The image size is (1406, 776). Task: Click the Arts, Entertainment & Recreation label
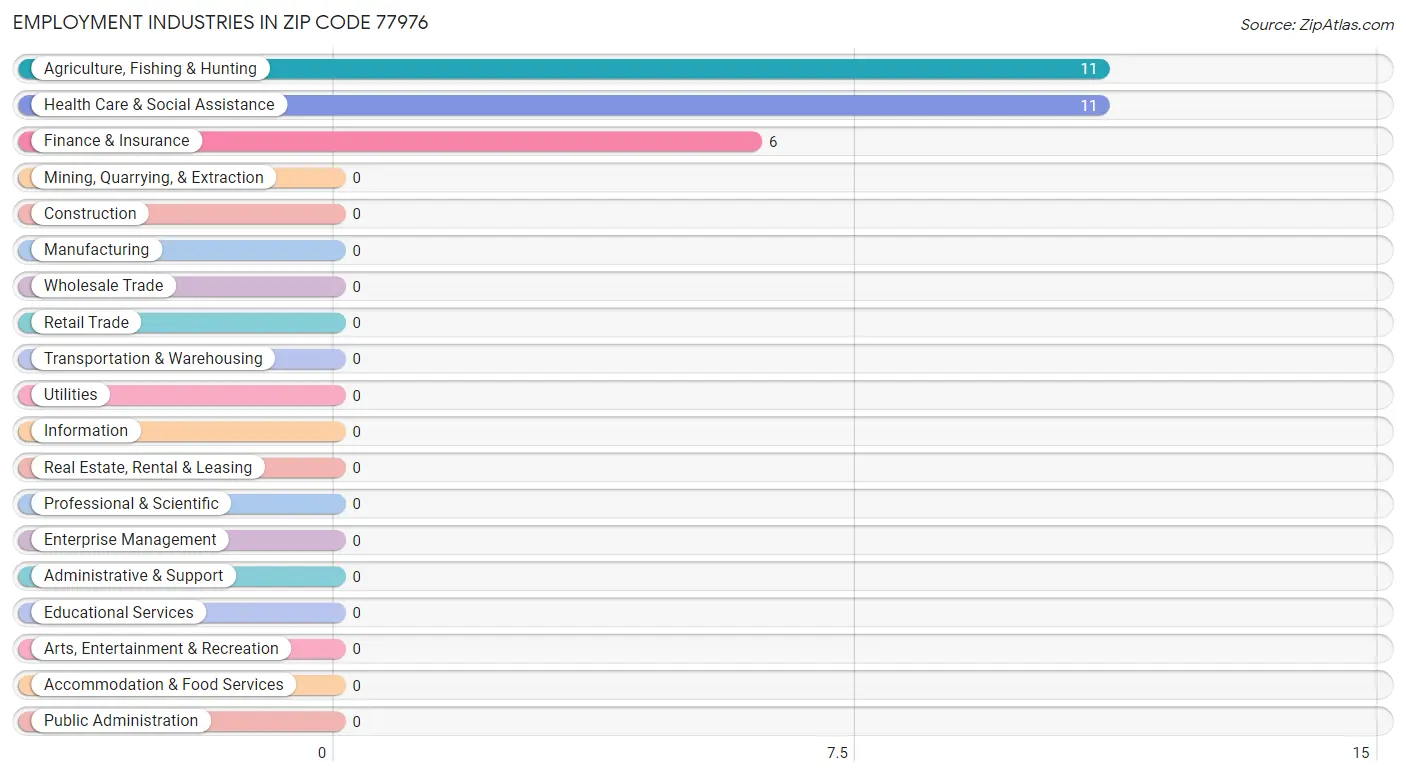click(x=161, y=648)
